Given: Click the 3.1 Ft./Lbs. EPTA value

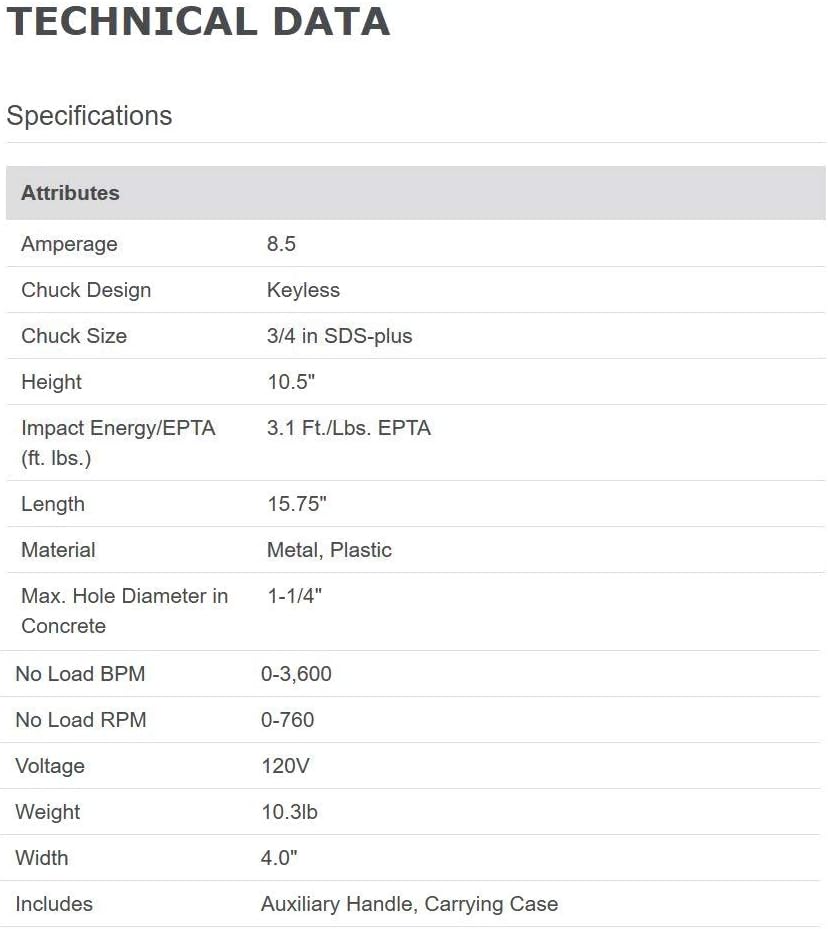Looking at the screenshot, I should [x=348, y=428].
